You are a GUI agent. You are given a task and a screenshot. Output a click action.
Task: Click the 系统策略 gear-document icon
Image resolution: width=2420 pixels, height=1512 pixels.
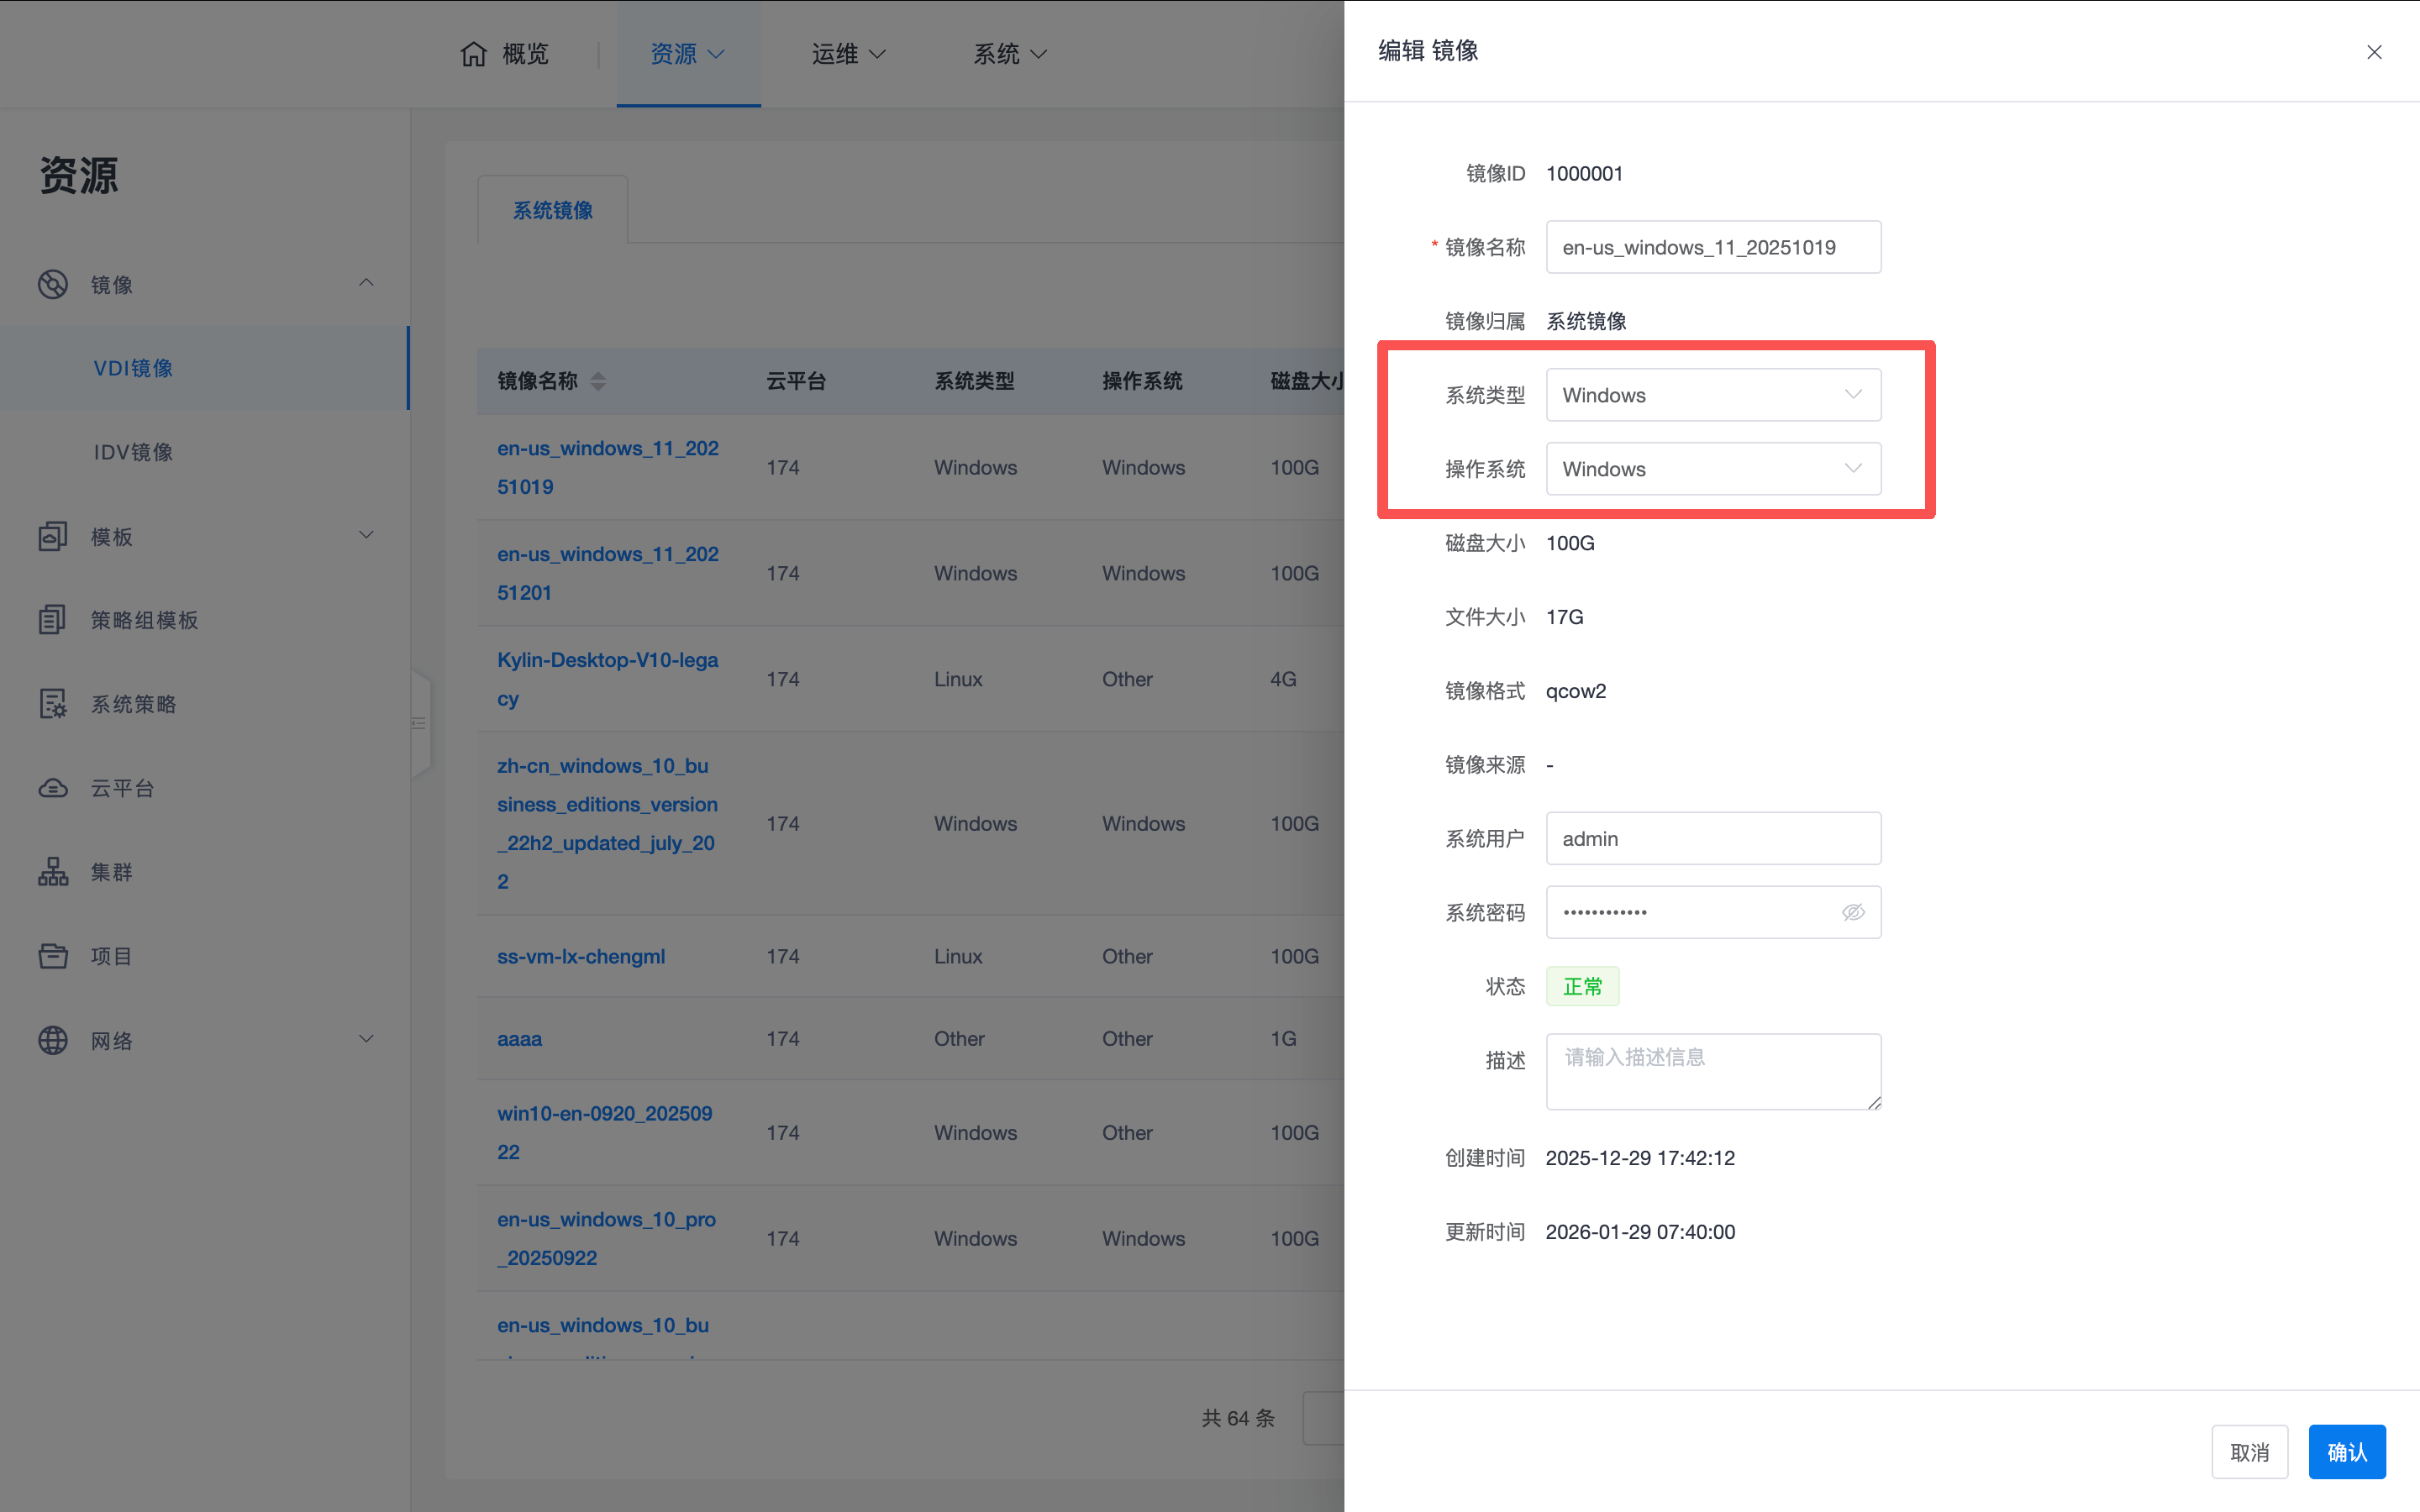(x=53, y=704)
